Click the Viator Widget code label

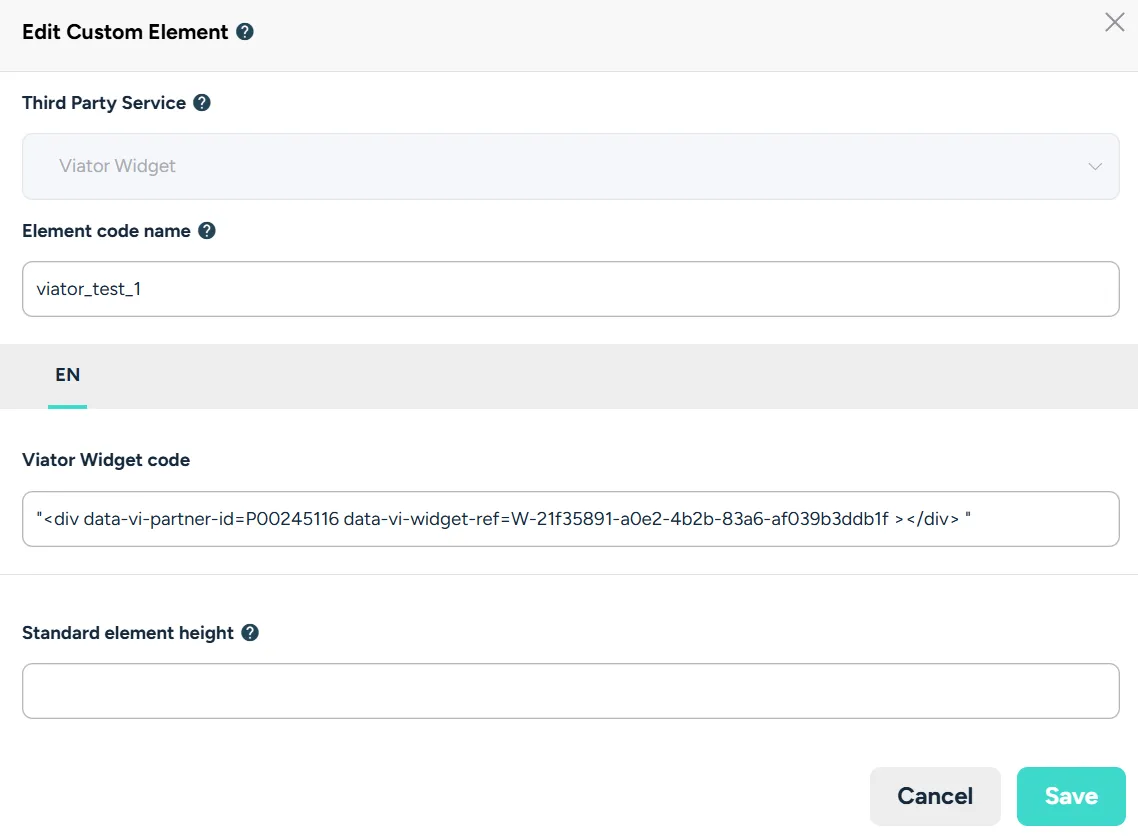coord(106,460)
